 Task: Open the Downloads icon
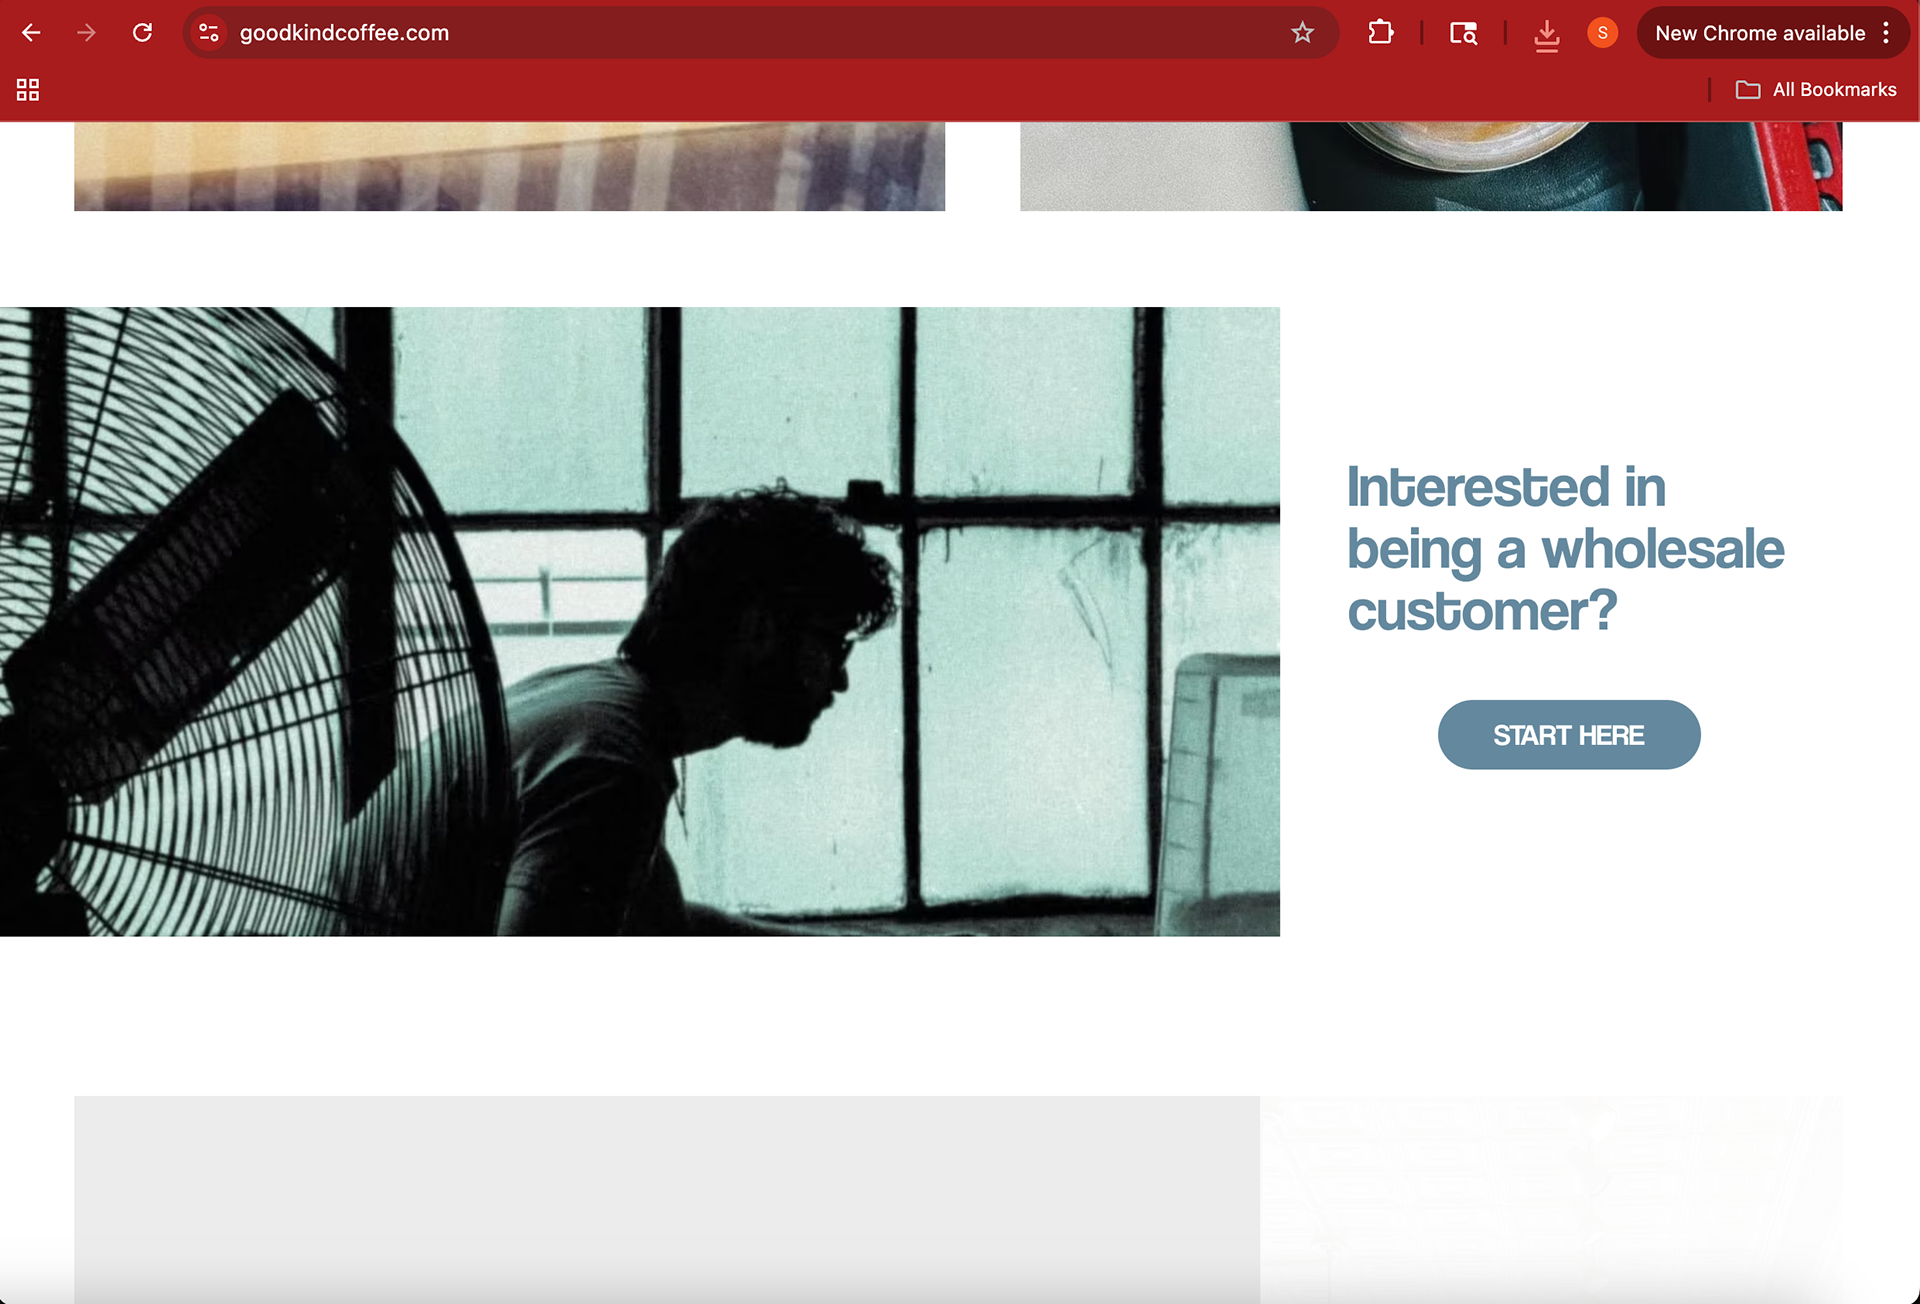pos(1546,35)
